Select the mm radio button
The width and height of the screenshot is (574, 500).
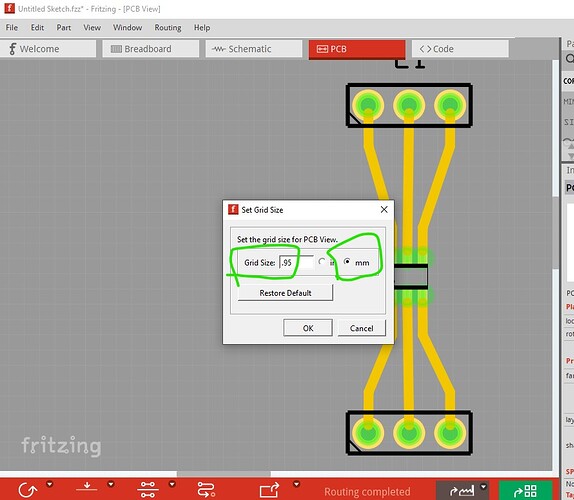pyautogui.click(x=347, y=262)
